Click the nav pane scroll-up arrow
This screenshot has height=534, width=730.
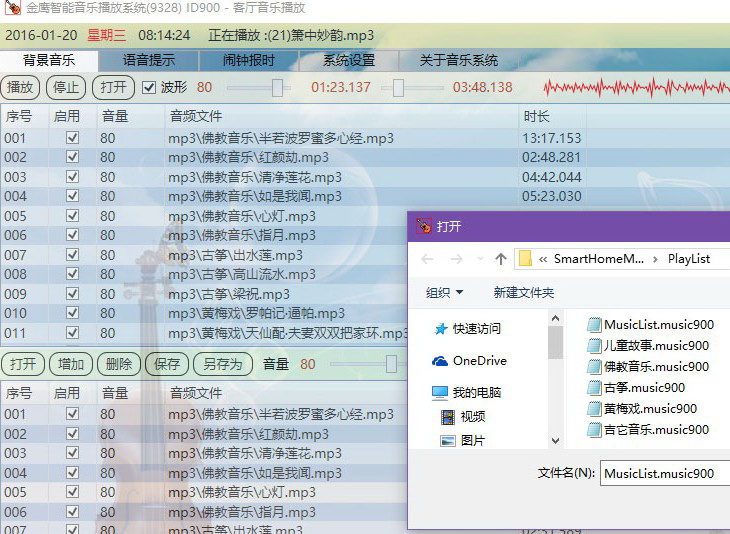coord(555,318)
